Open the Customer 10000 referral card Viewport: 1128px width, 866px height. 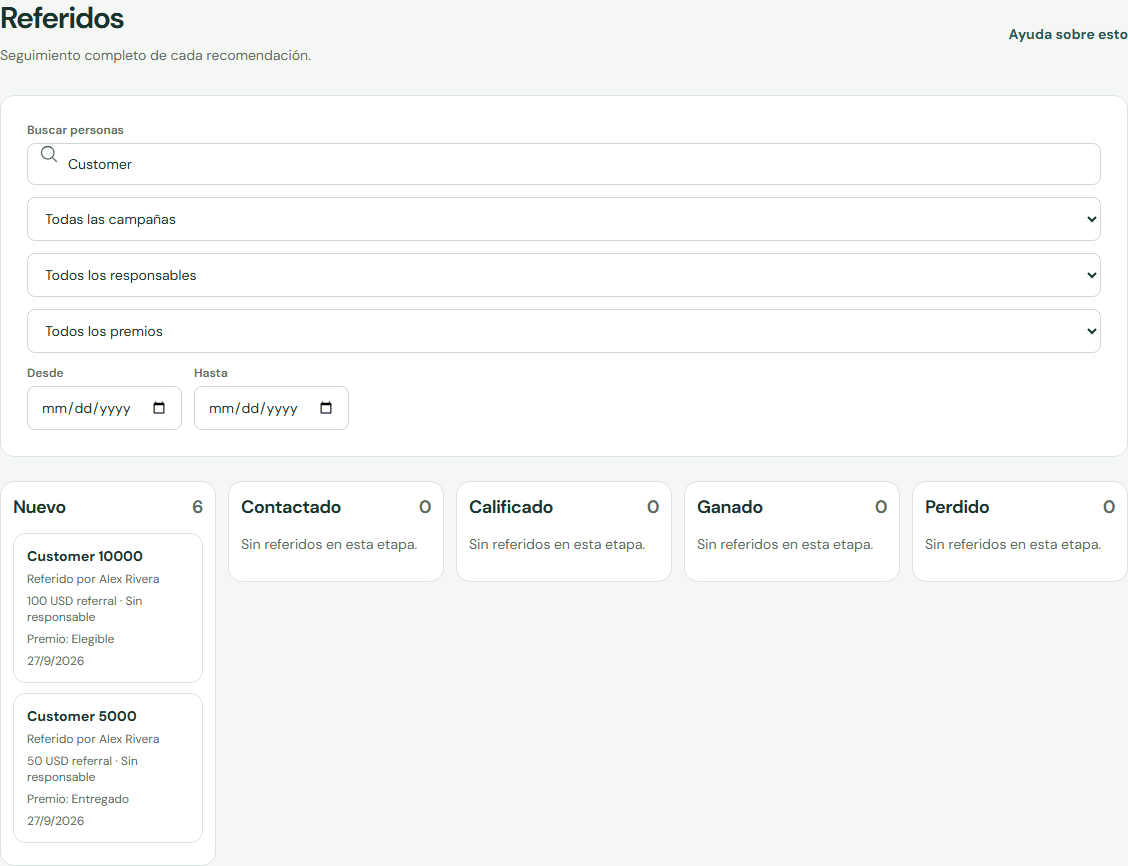point(108,608)
